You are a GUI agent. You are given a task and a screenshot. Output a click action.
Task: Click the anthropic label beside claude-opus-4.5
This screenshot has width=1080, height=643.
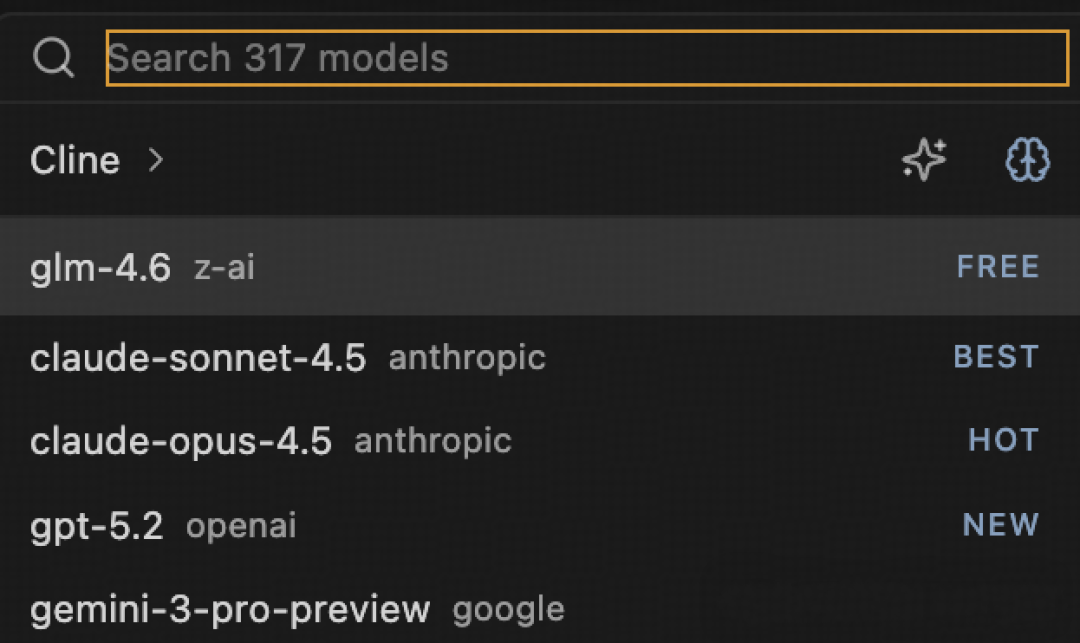pyautogui.click(x=432, y=441)
